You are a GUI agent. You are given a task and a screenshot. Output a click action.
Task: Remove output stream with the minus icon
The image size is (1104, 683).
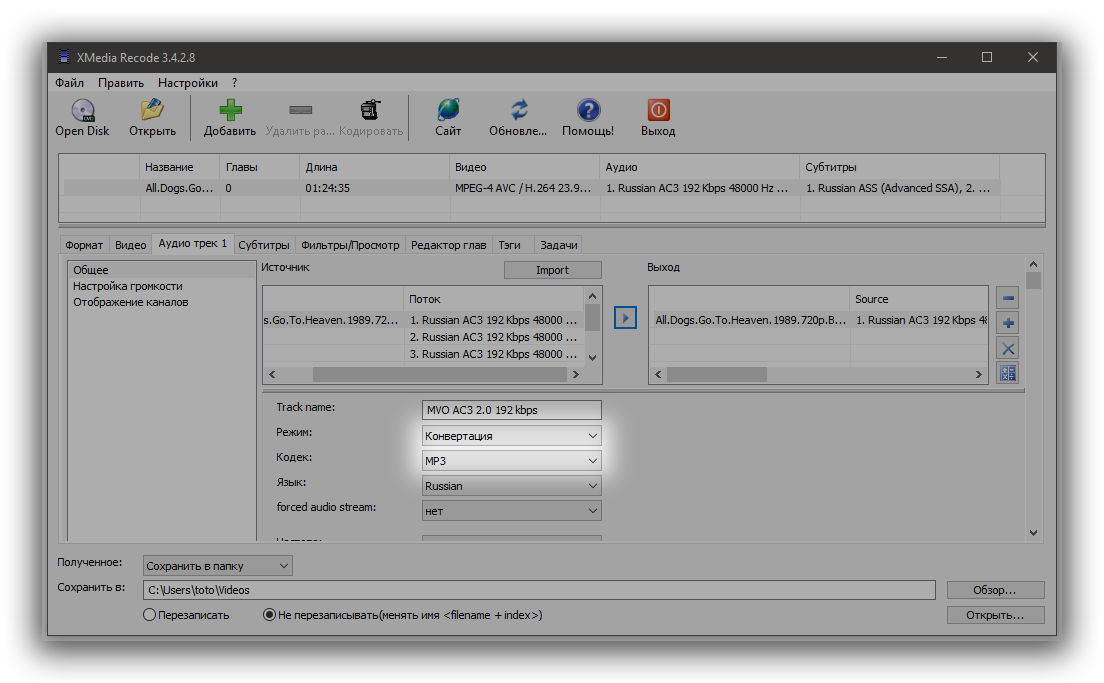point(1008,298)
